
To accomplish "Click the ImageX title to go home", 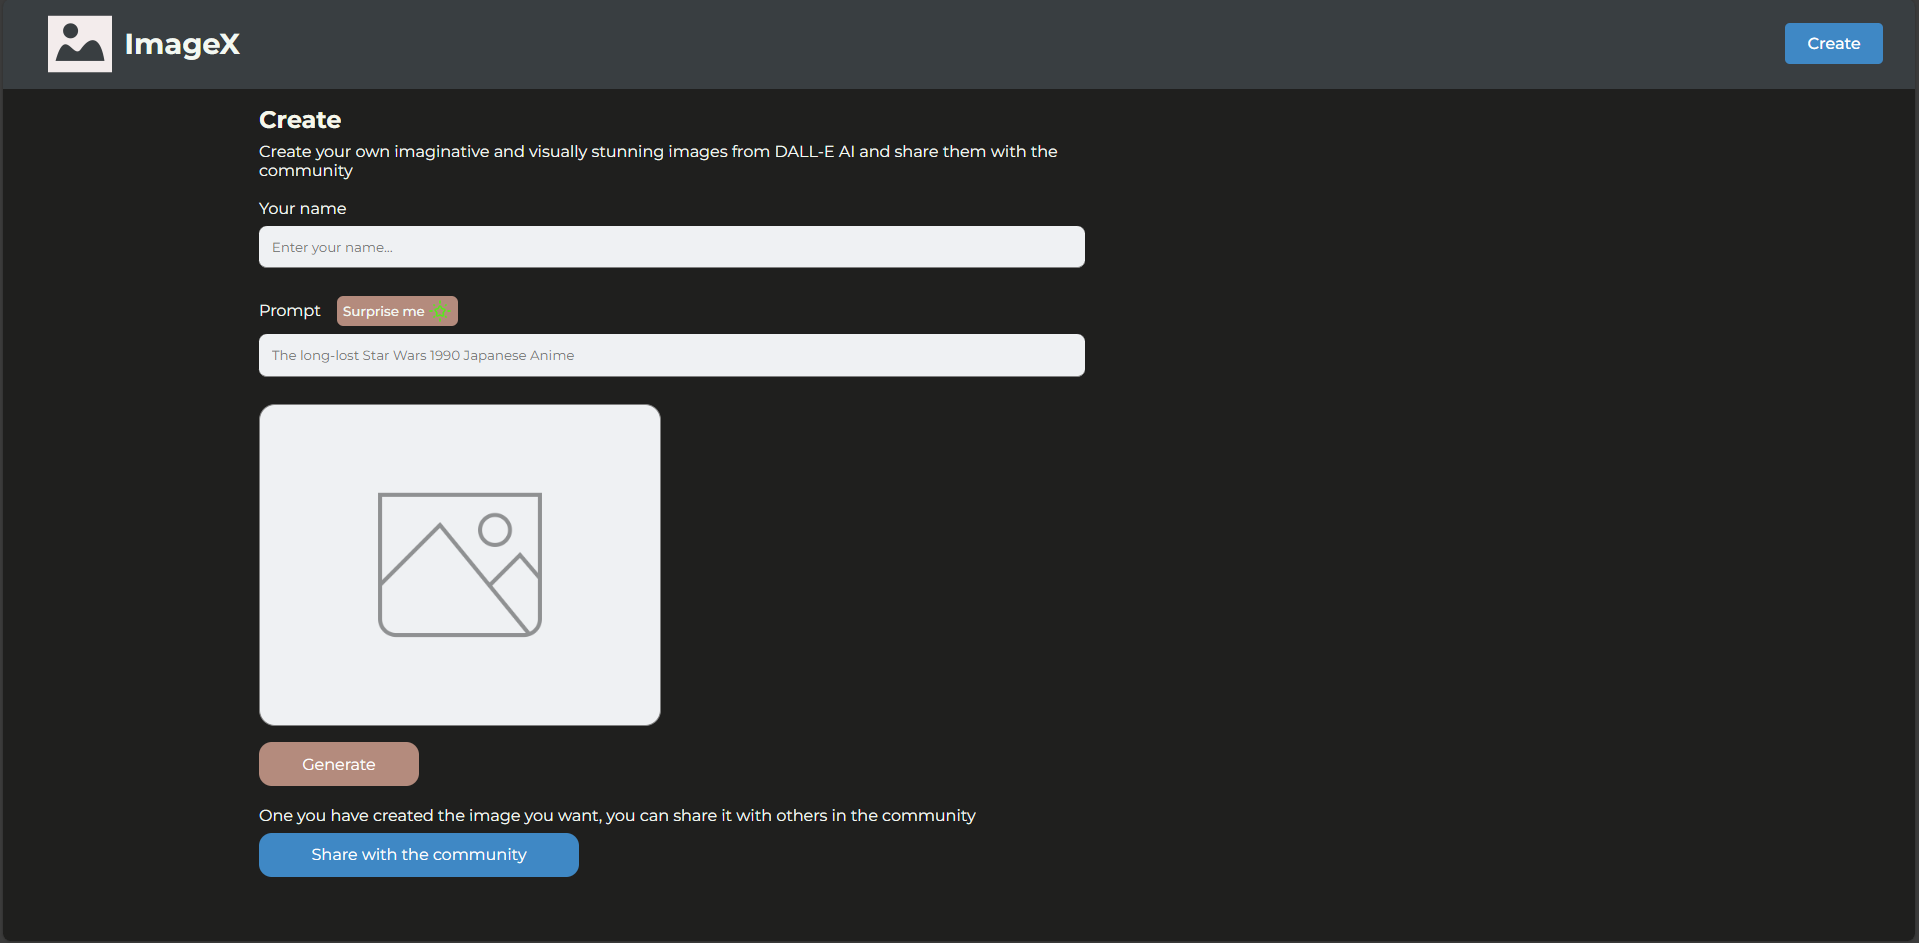I will pos(181,43).
